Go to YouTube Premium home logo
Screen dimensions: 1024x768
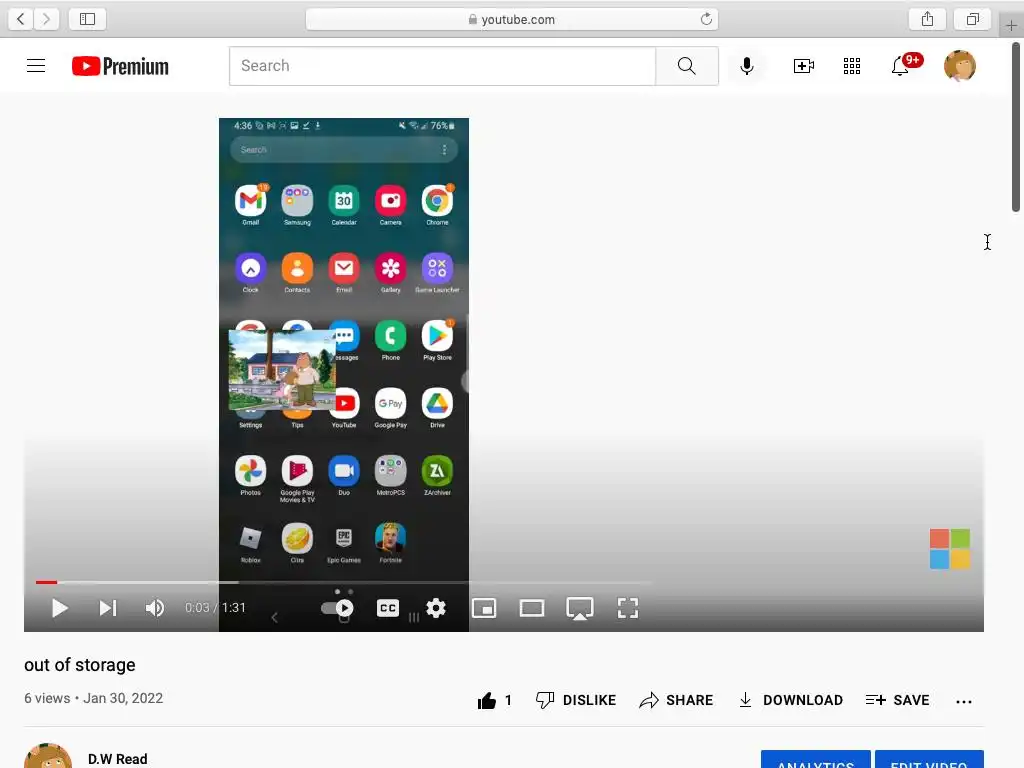[120, 66]
